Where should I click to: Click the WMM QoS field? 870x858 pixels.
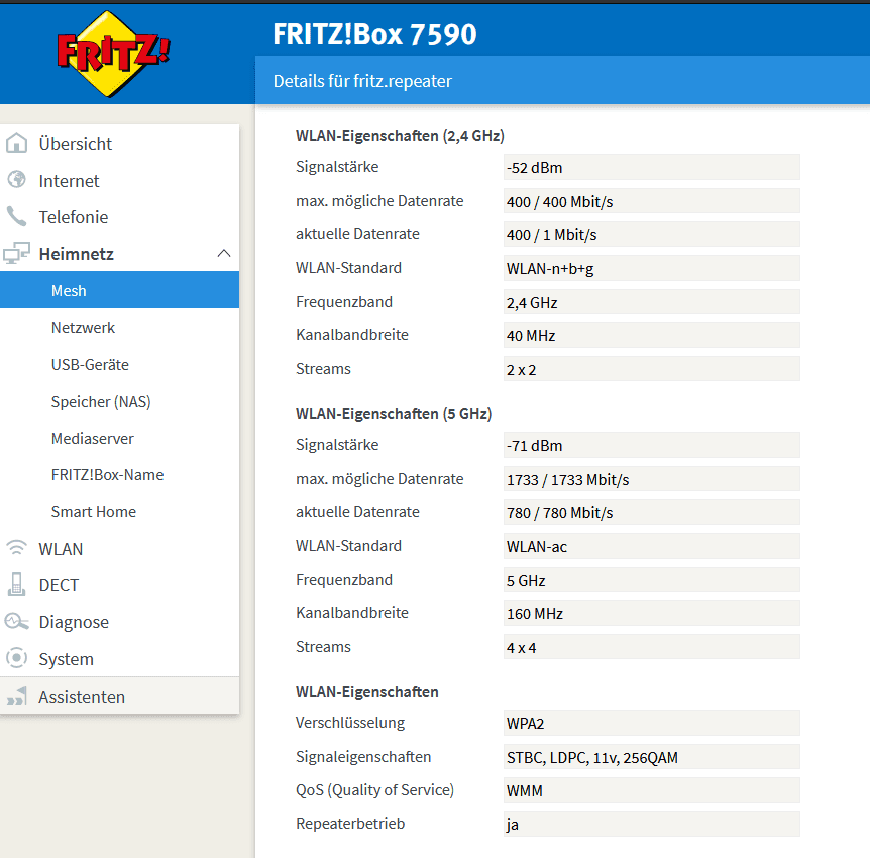tap(651, 791)
